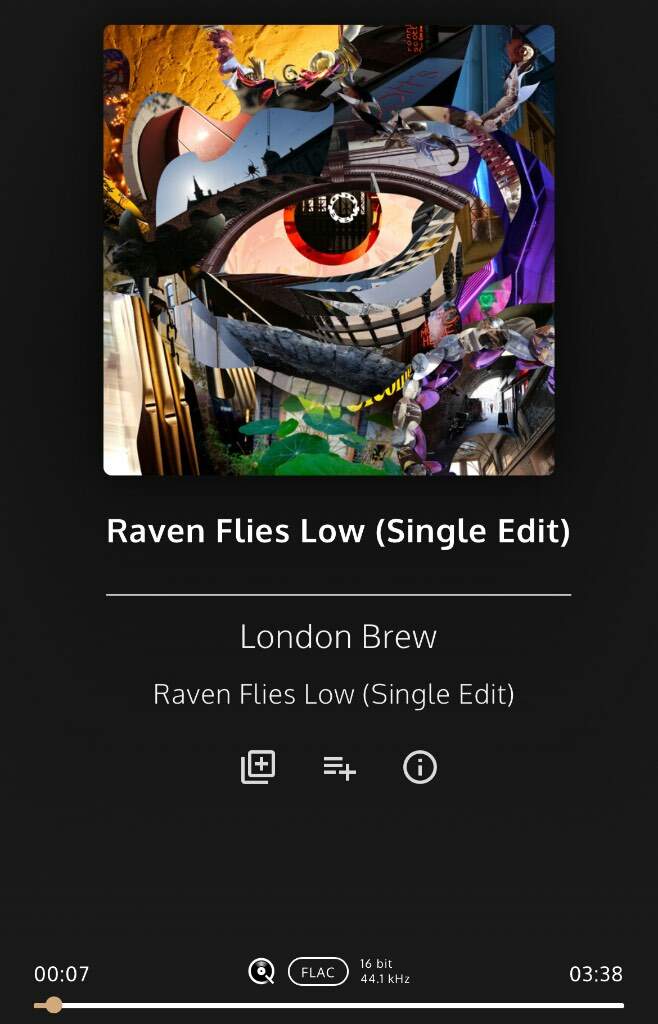Viewport: 658px width, 1024px height.
Task: Click the Qobuz source logo icon
Action: click(262, 971)
